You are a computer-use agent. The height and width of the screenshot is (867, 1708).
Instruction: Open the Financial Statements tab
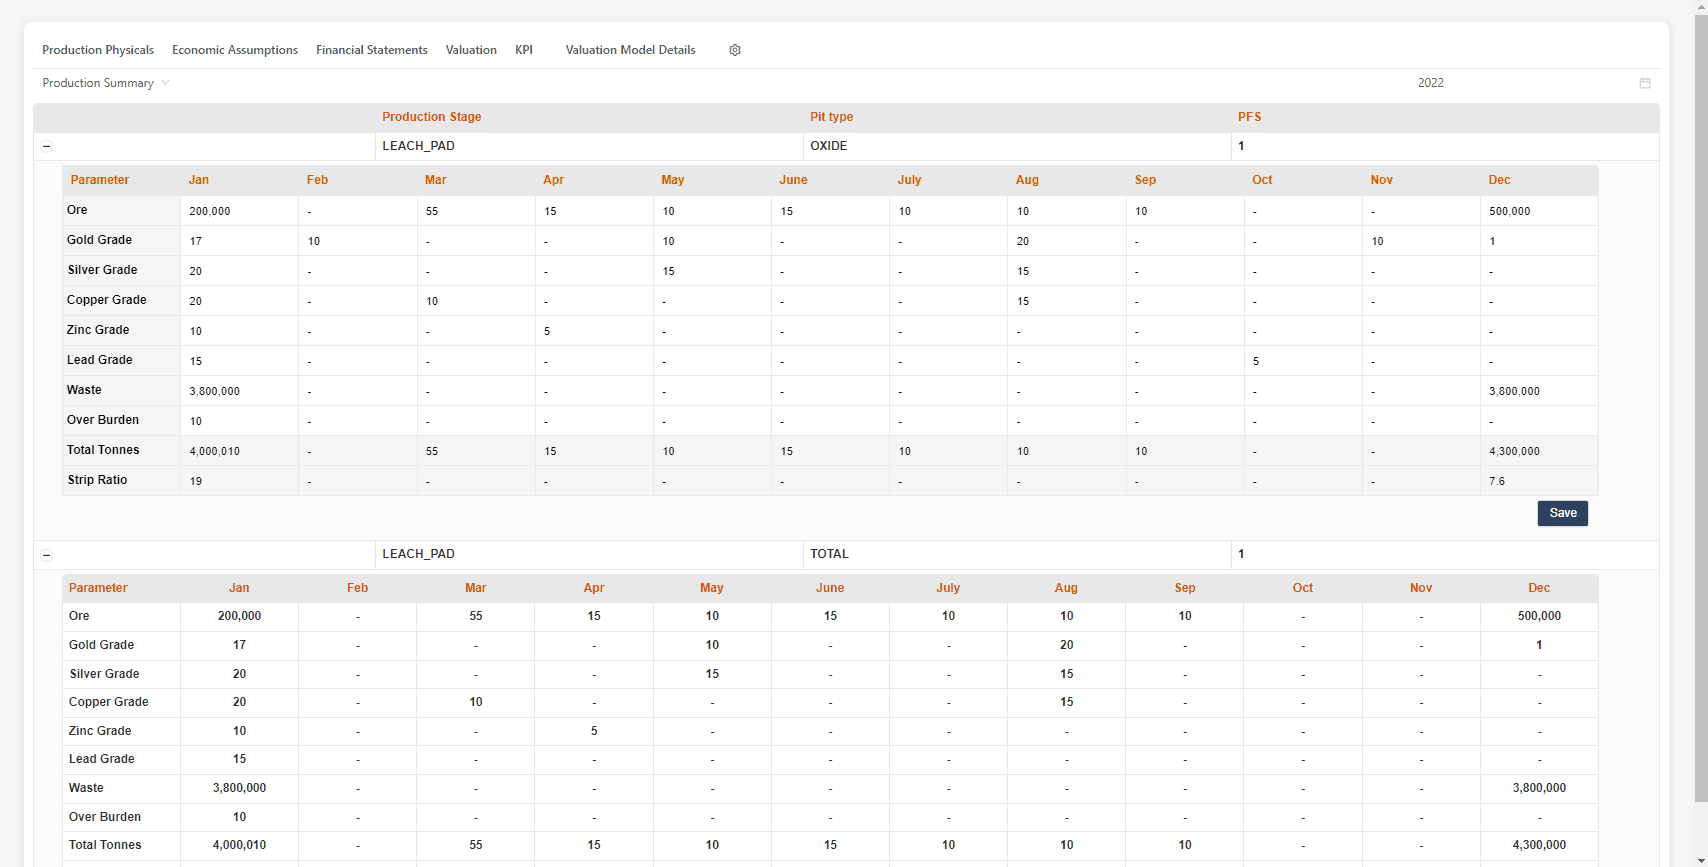click(x=371, y=50)
